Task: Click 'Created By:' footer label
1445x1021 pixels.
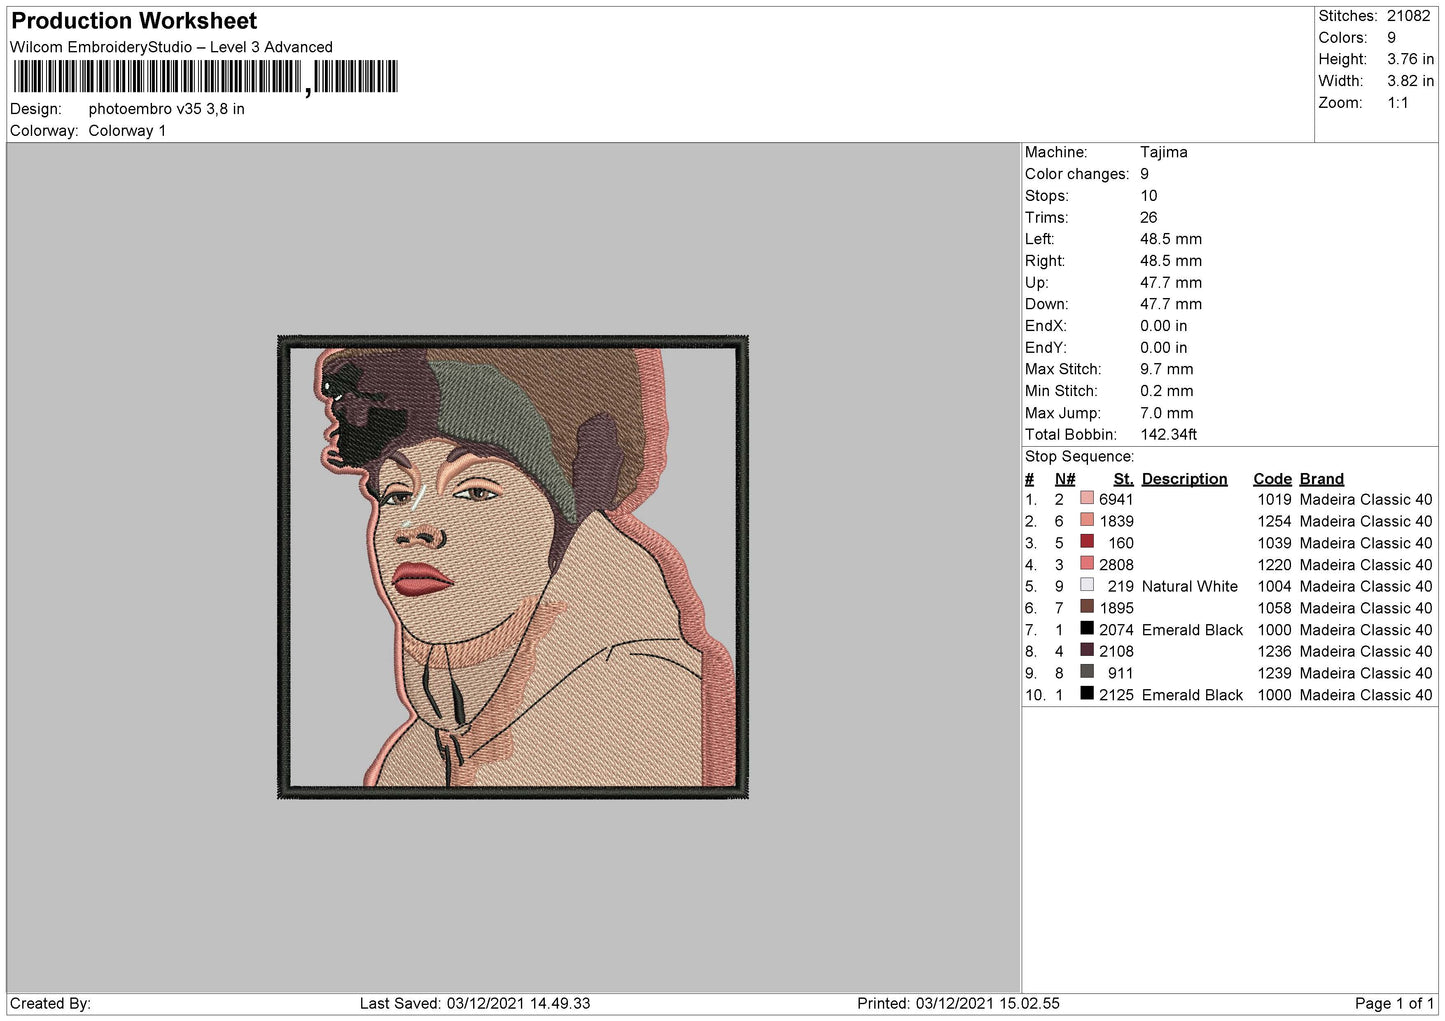Action: pos(50,1003)
